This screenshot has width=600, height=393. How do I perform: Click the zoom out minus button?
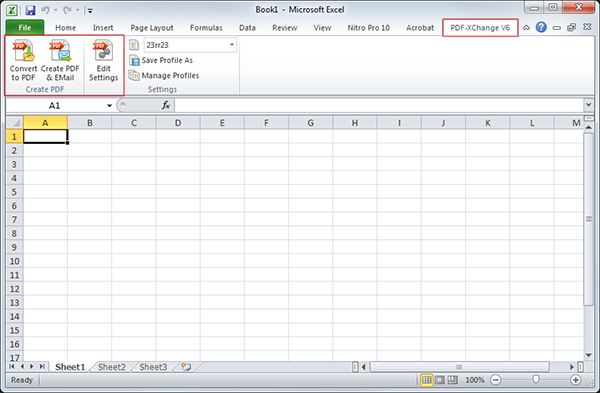[x=496, y=380]
